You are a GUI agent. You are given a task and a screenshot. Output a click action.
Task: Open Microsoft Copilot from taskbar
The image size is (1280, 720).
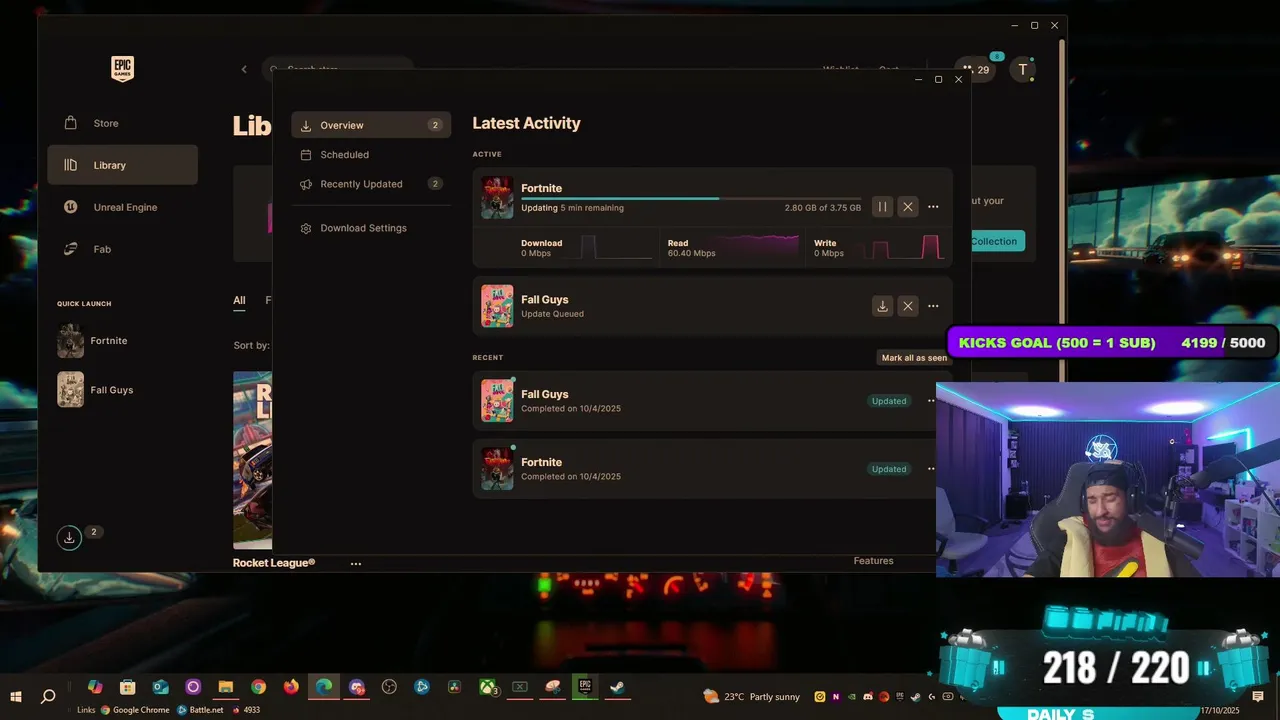click(95, 687)
